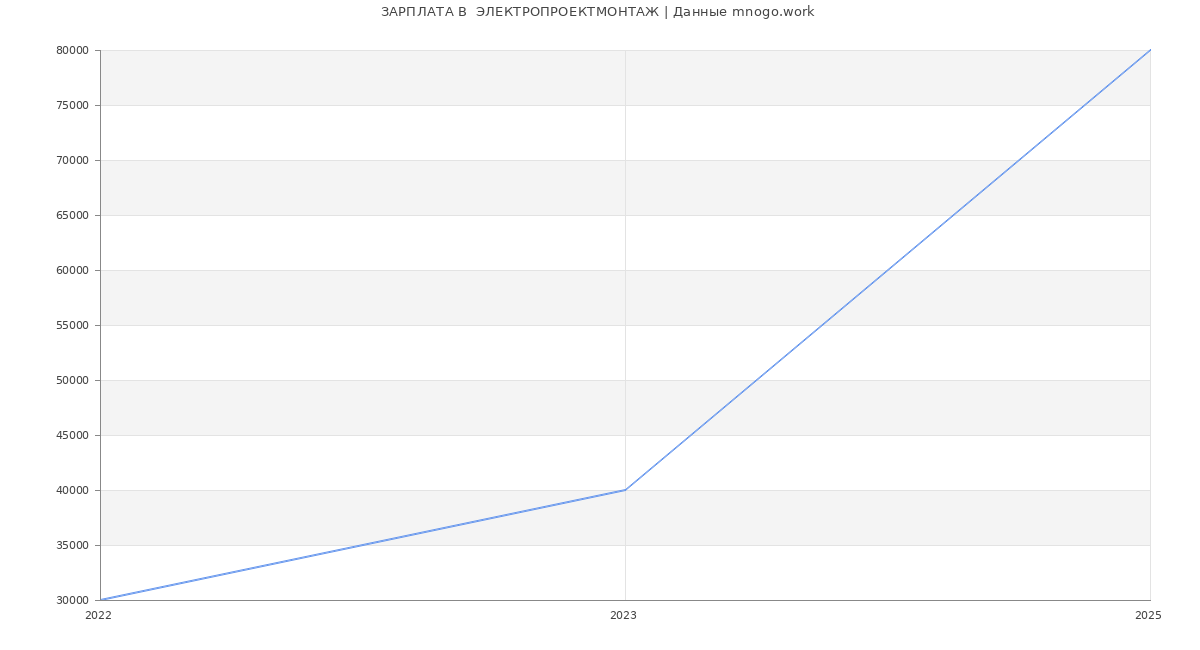The width and height of the screenshot is (1200, 650).
Task: Click the line segment between 2023 and 2025
Action: pos(888,270)
